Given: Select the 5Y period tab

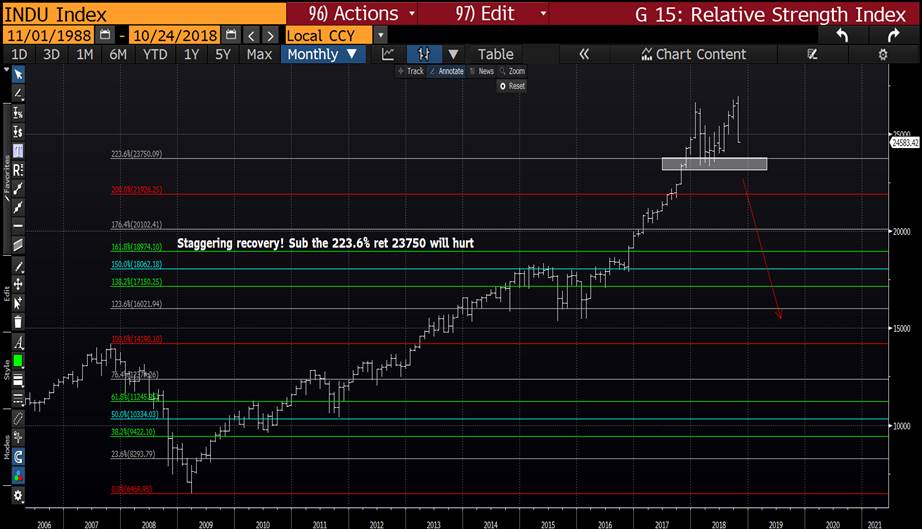Looking at the screenshot, I should [x=223, y=55].
